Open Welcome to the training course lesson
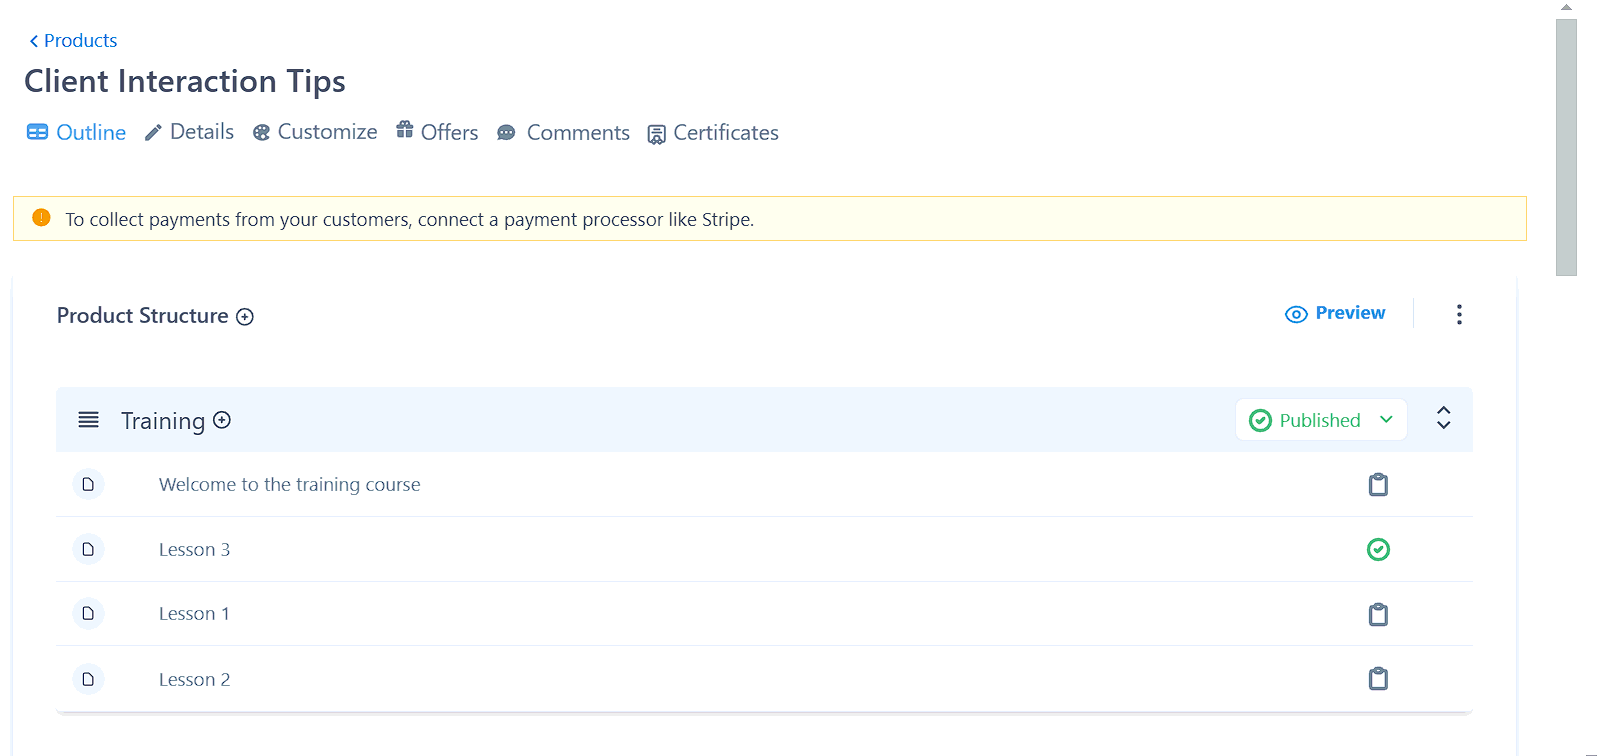Viewport: 1598px width, 756px height. pos(290,484)
